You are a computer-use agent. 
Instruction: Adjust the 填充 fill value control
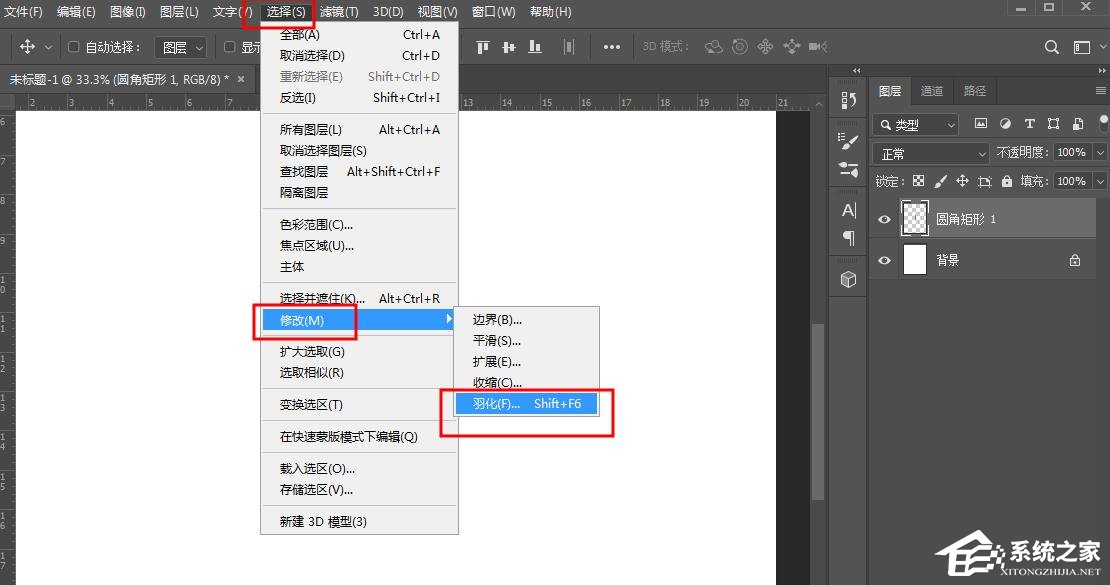click(1072, 181)
